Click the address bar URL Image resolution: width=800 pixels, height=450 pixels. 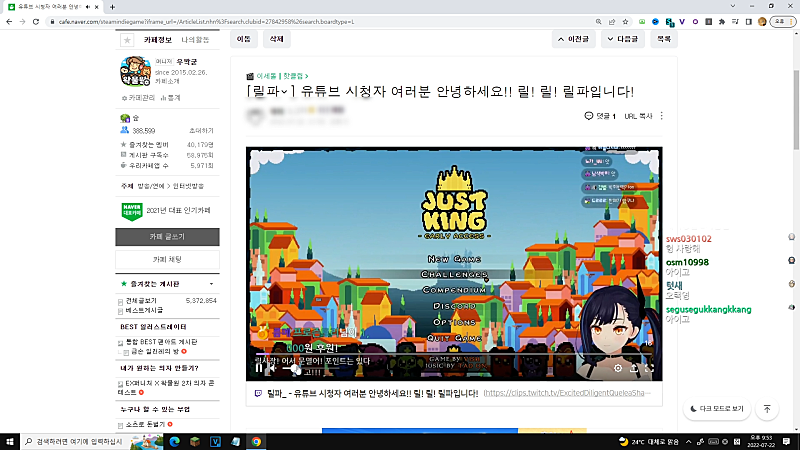pyautogui.click(x=206, y=22)
